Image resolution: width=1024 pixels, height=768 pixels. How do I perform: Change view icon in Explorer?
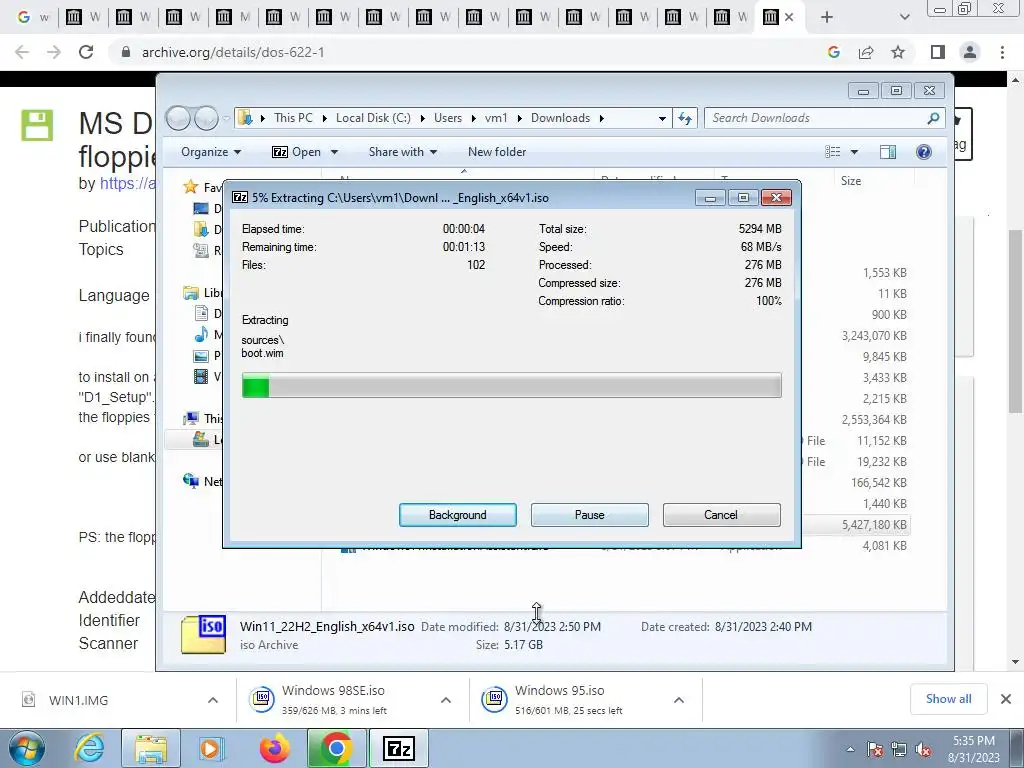(833, 152)
